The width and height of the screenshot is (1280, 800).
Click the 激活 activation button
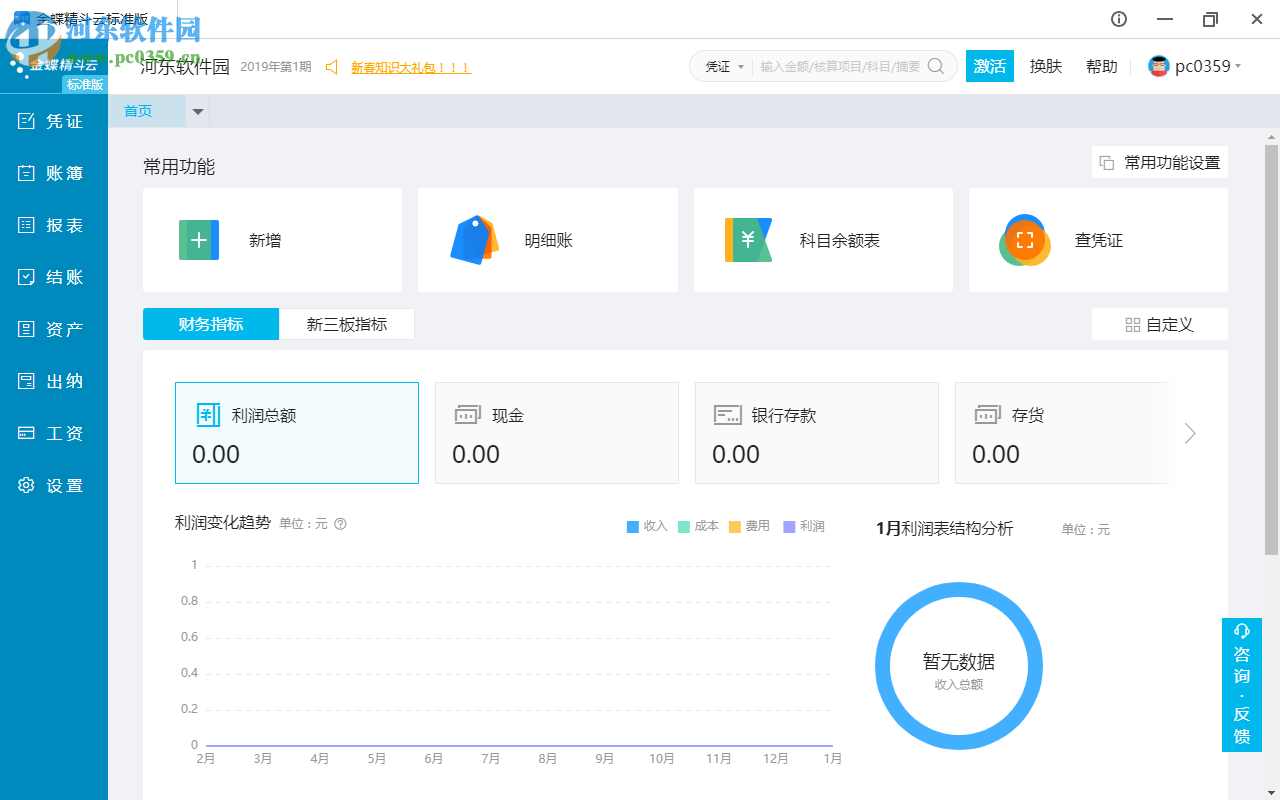(989, 65)
